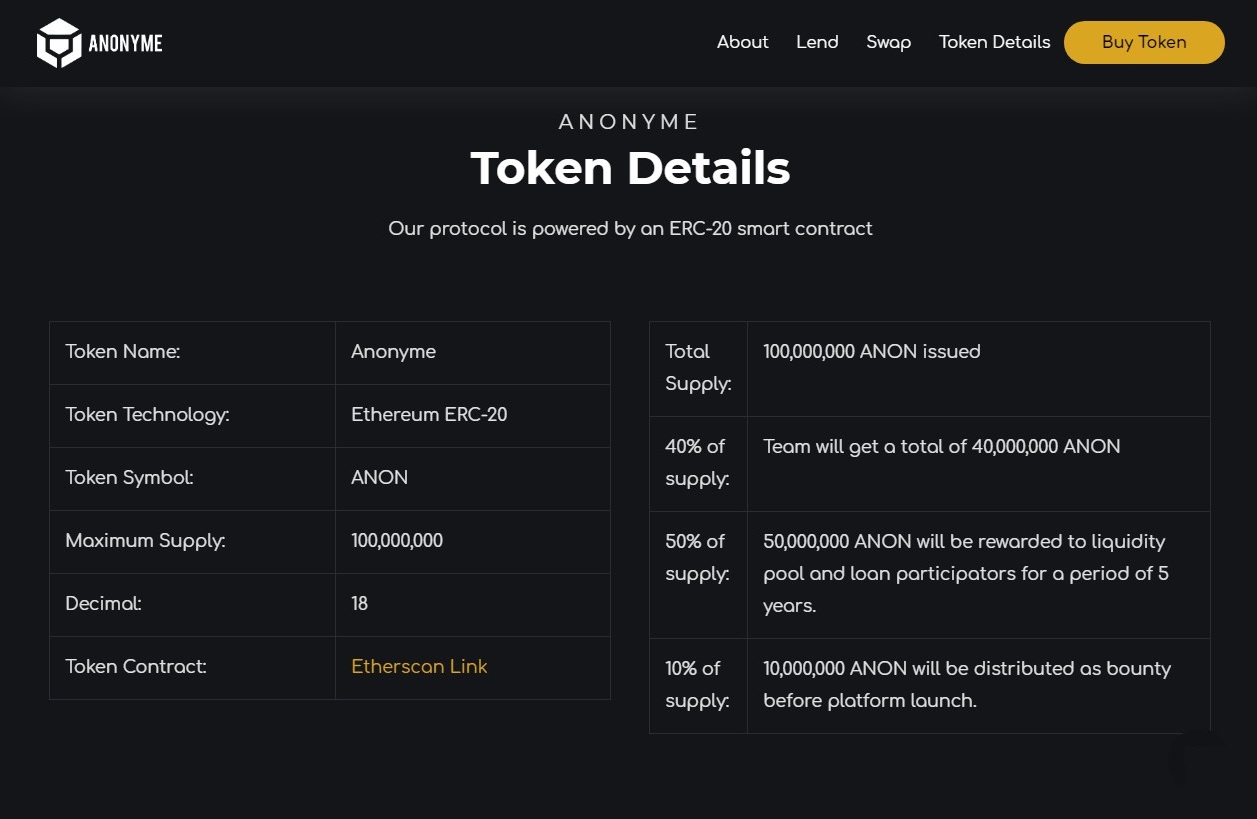Select Token Details in the navigation
Image resolution: width=1257 pixels, height=819 pixels.
[994, 42]
